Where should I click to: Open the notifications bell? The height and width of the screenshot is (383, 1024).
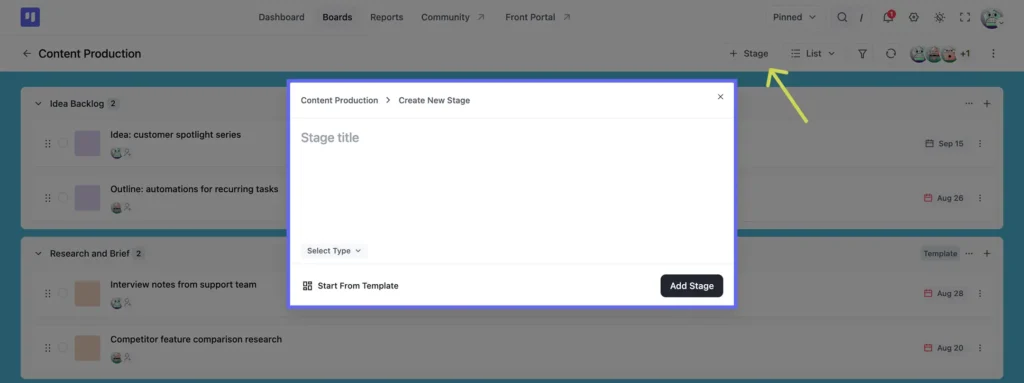[x=888, y=17]
